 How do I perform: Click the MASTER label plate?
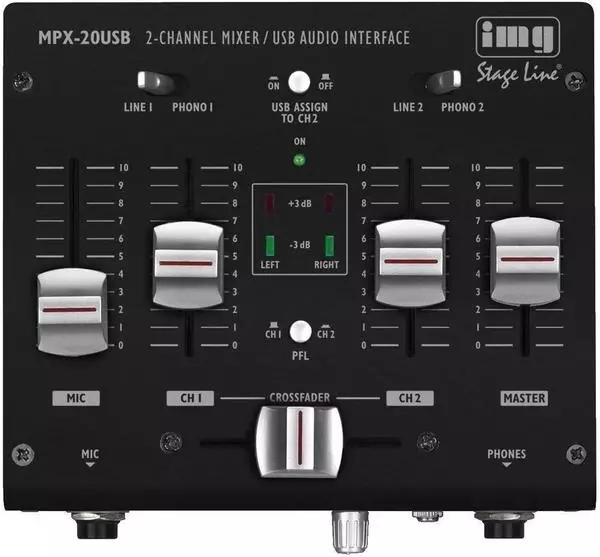pyautogui.click(x=524, y=398)
